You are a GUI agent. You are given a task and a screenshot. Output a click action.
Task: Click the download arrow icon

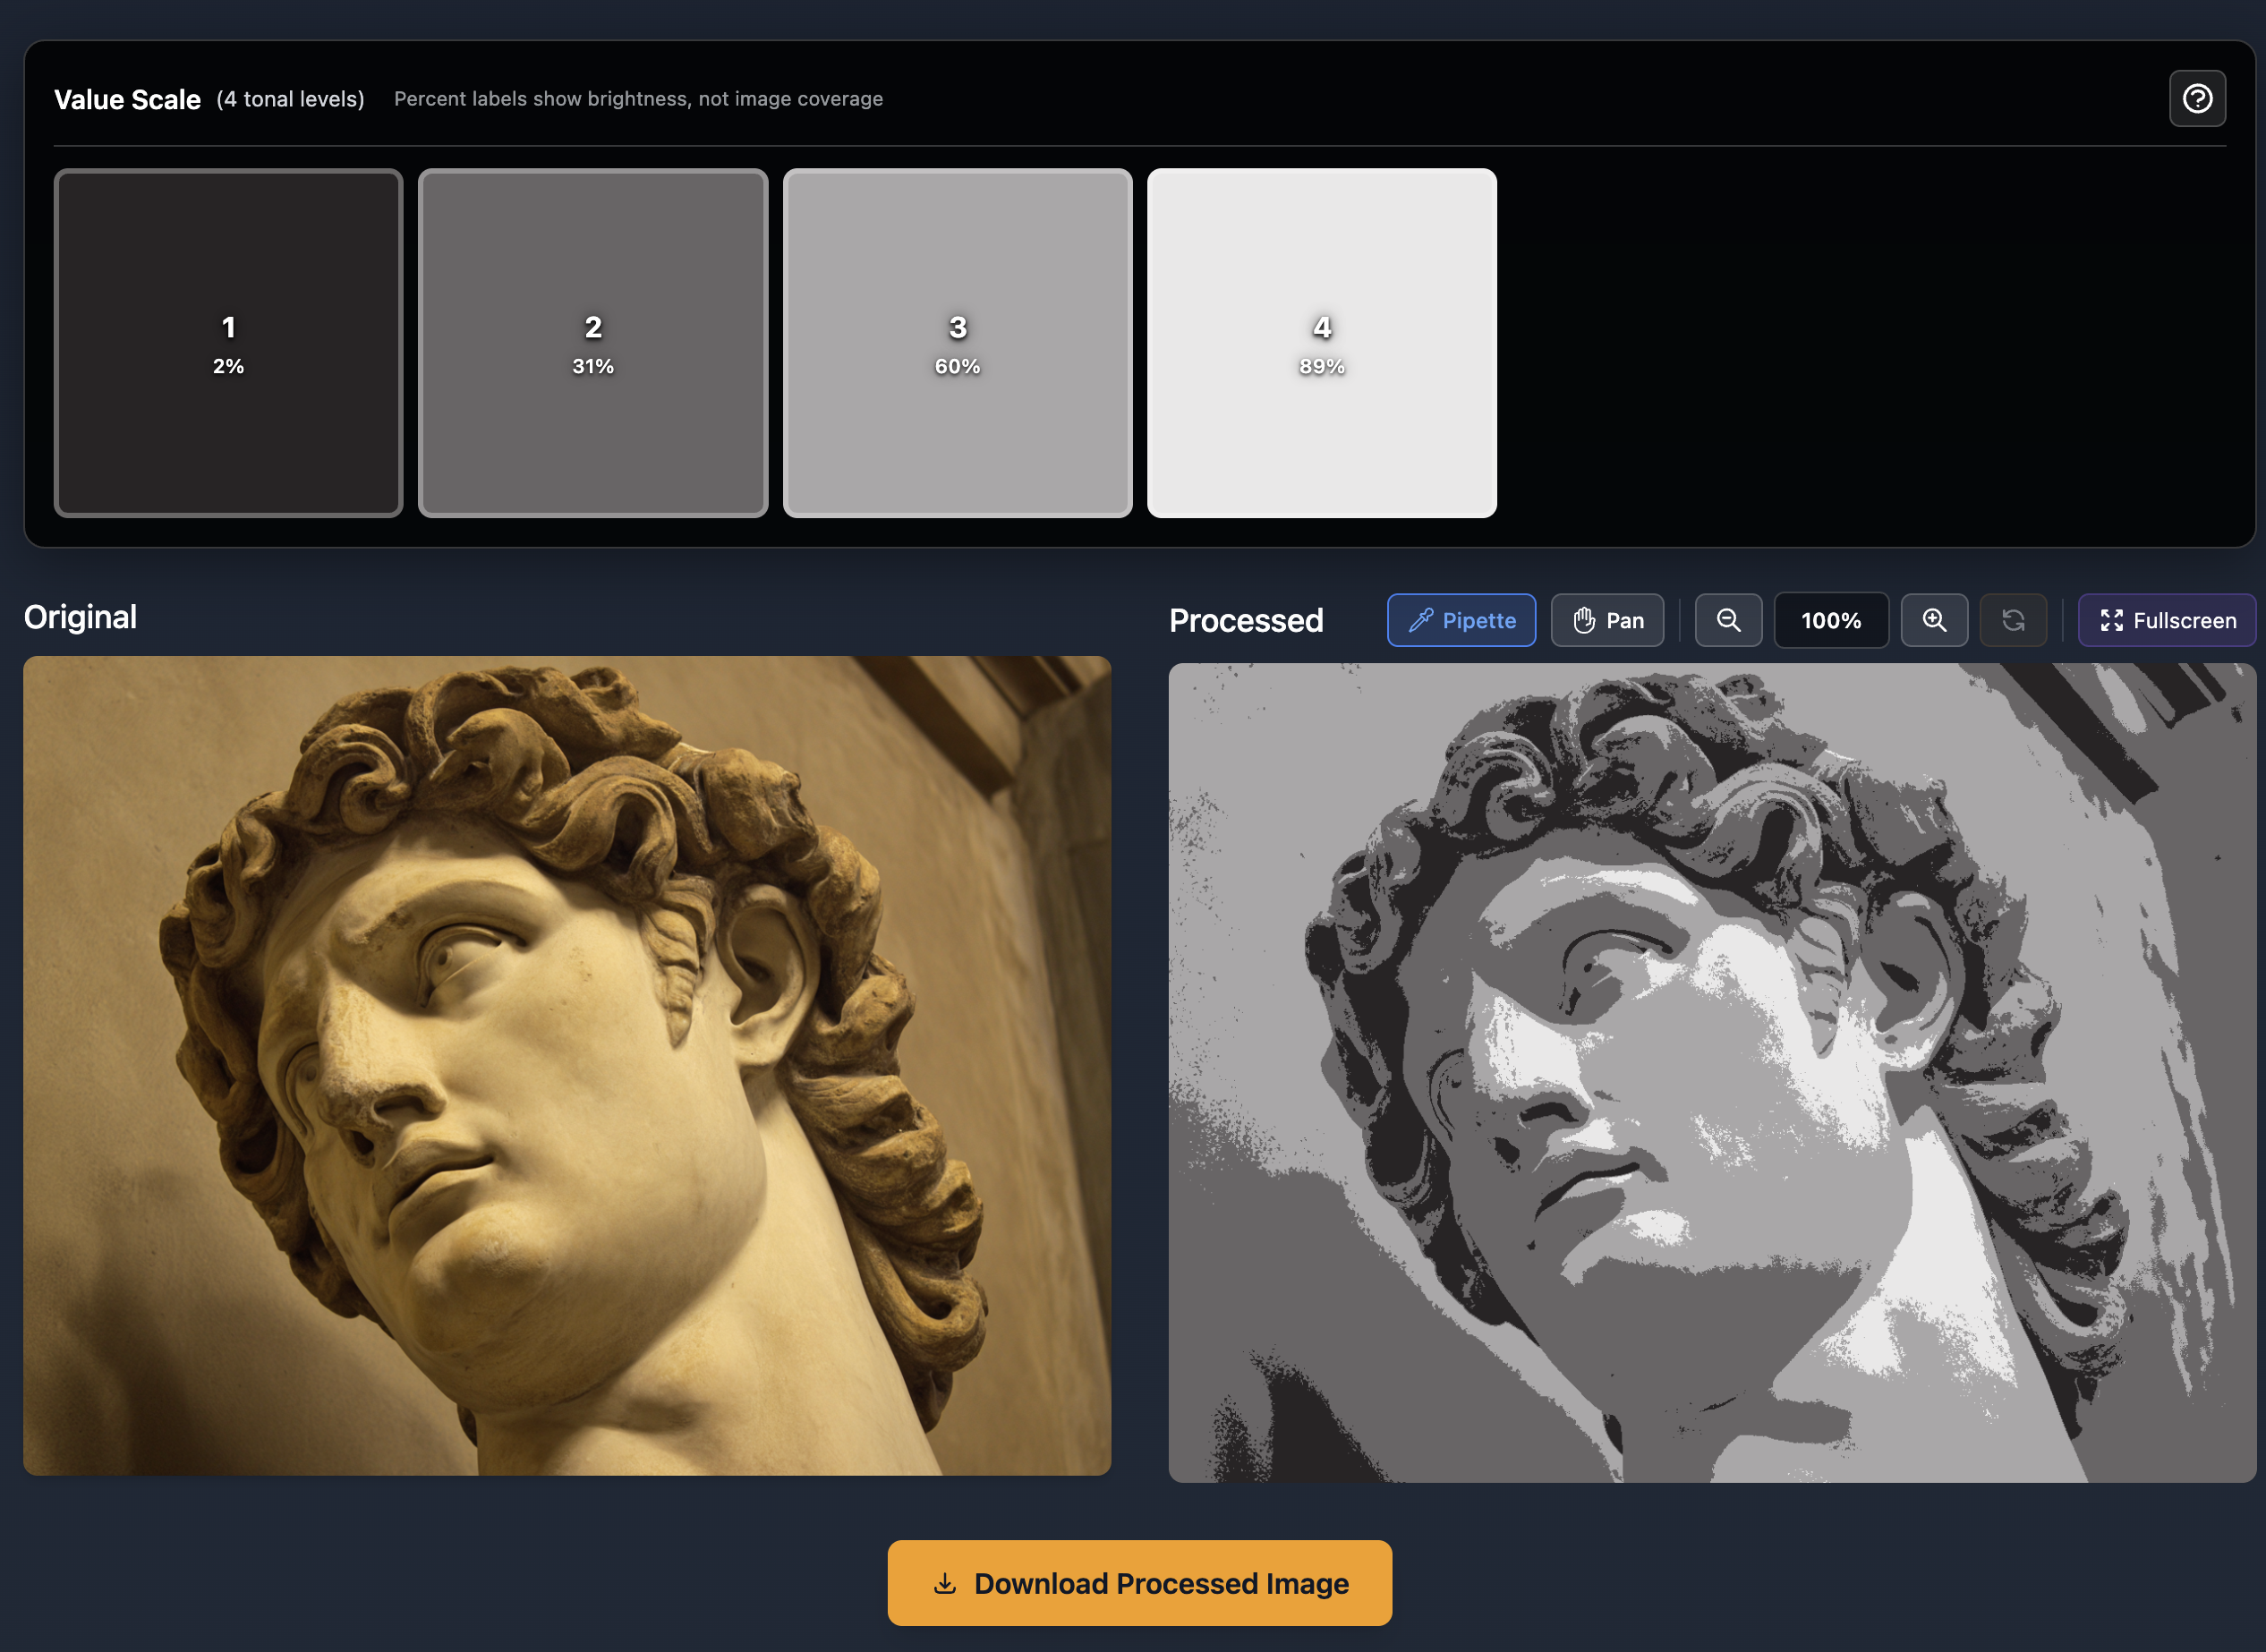(944, 1583)
